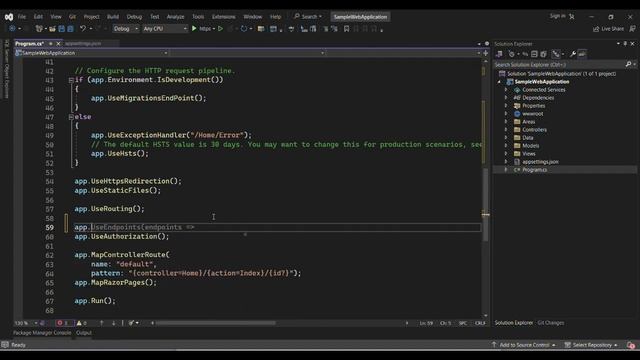The height and width of the screenshot is (360, 640).
Task: Open the SampleWebApplication navigation dropdown in editor
Action: click(x=91, y=53)
